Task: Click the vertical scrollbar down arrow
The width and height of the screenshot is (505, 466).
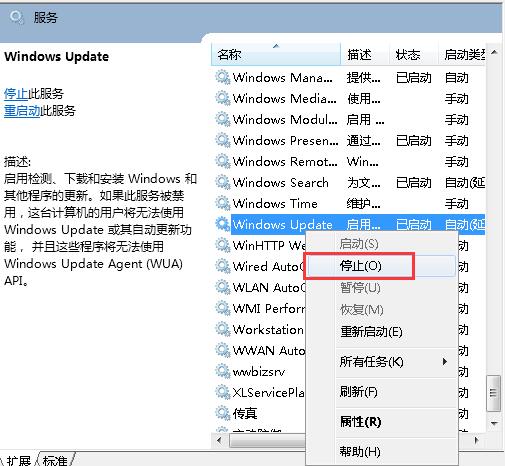Action: click(494, 423)
